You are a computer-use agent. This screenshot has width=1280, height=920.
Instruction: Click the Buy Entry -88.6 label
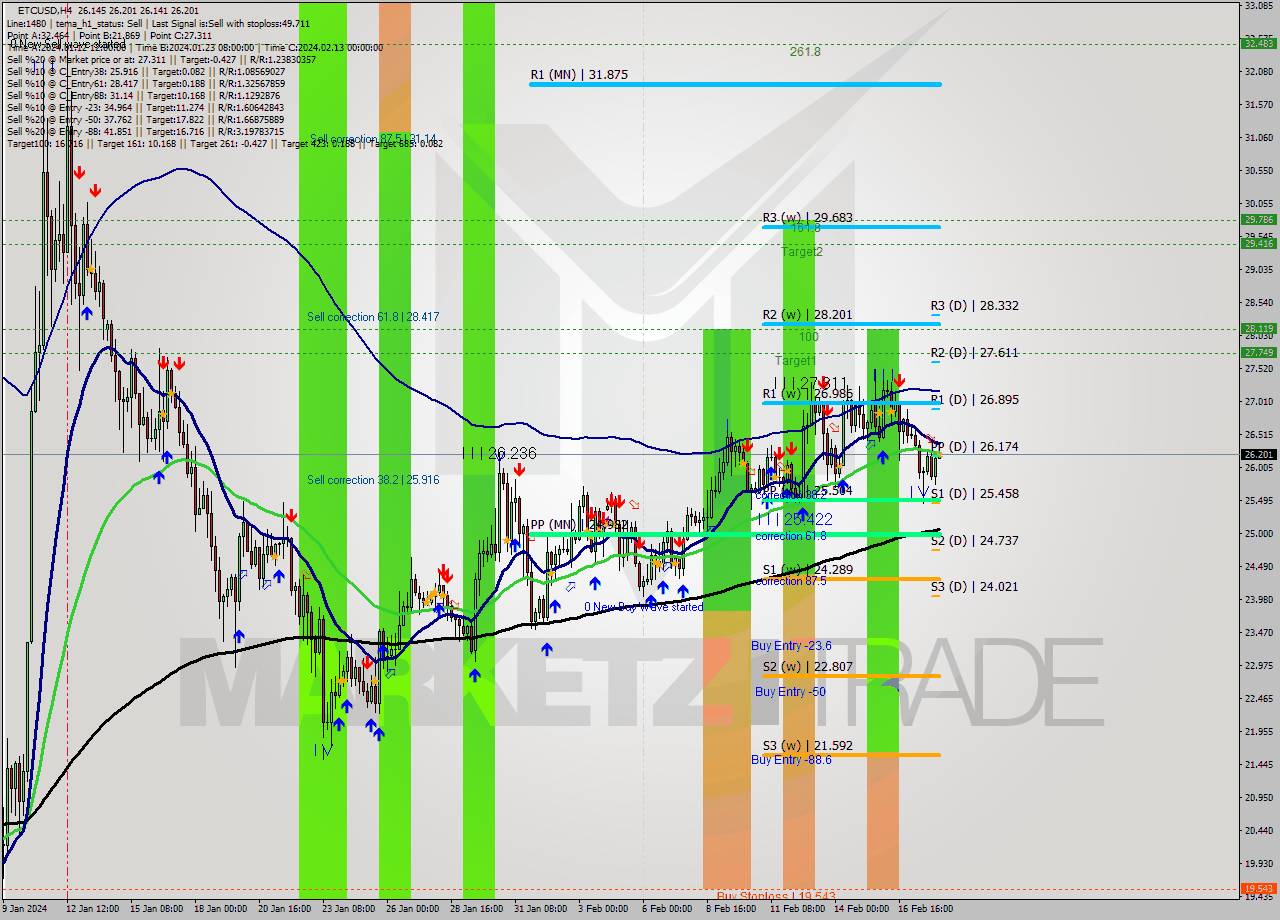792,760
